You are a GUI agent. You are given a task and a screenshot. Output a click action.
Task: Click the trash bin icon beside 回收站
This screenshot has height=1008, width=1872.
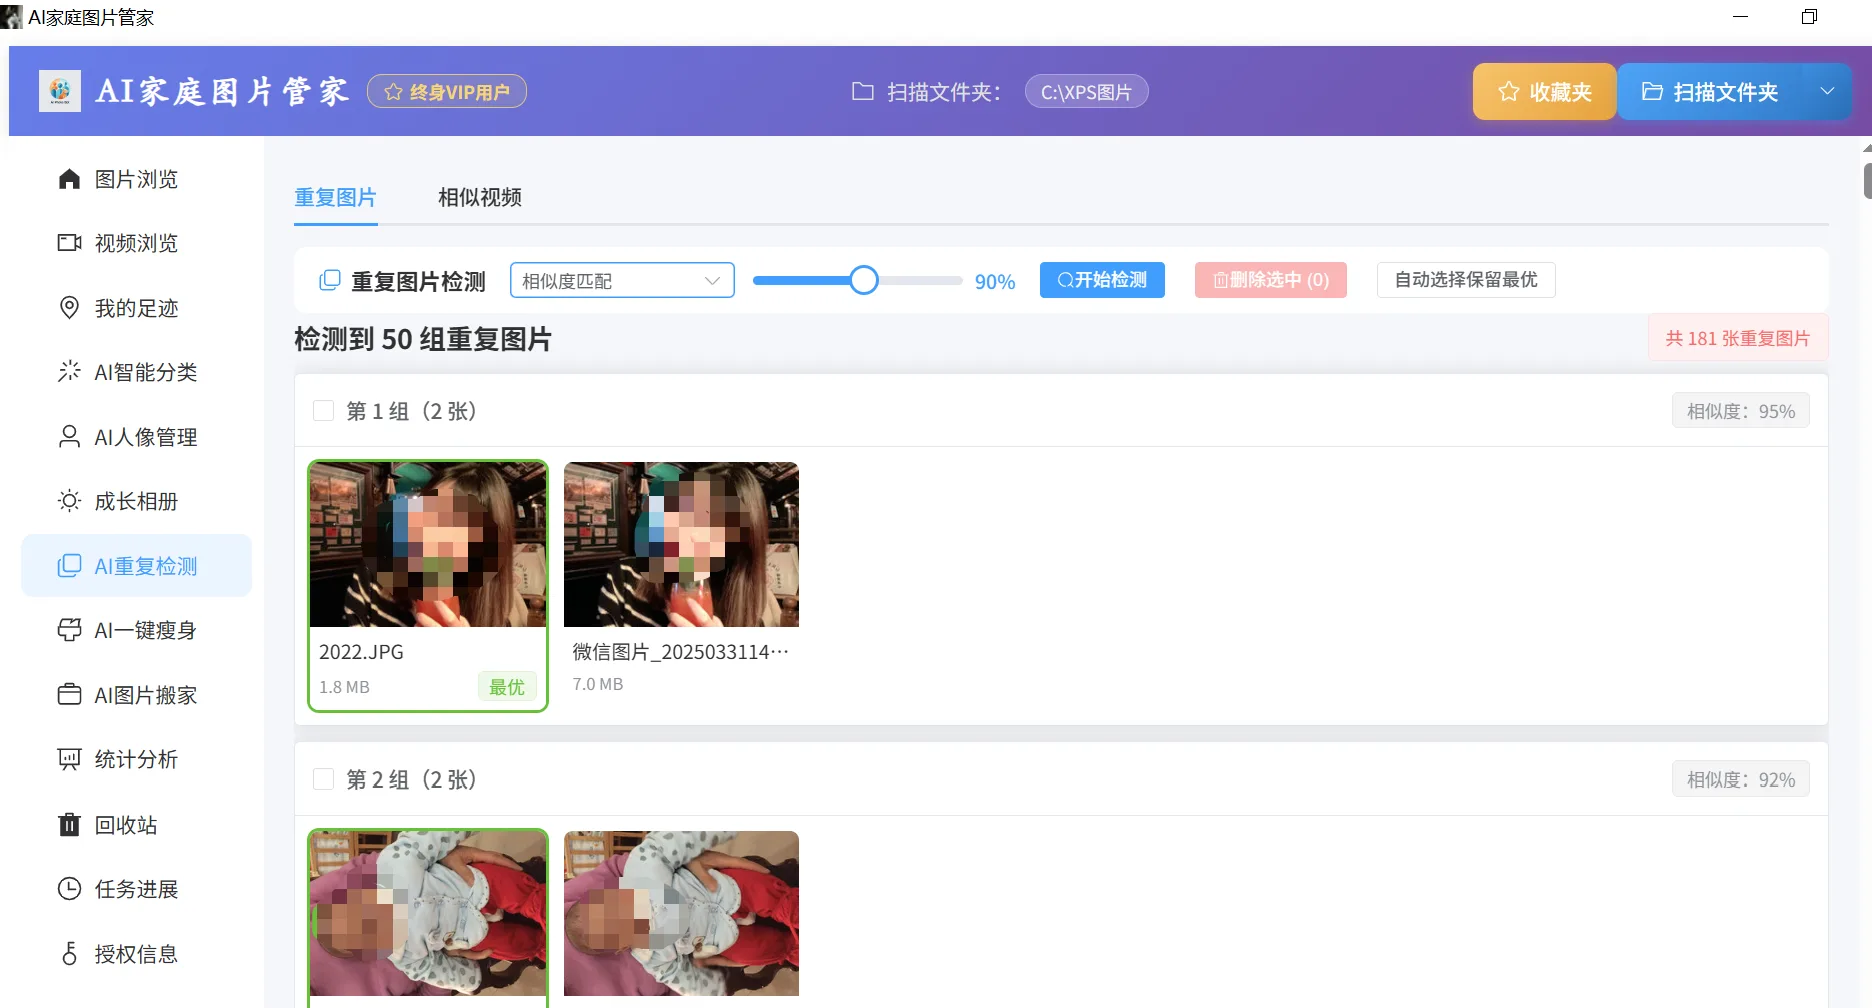tap(69, 824)
